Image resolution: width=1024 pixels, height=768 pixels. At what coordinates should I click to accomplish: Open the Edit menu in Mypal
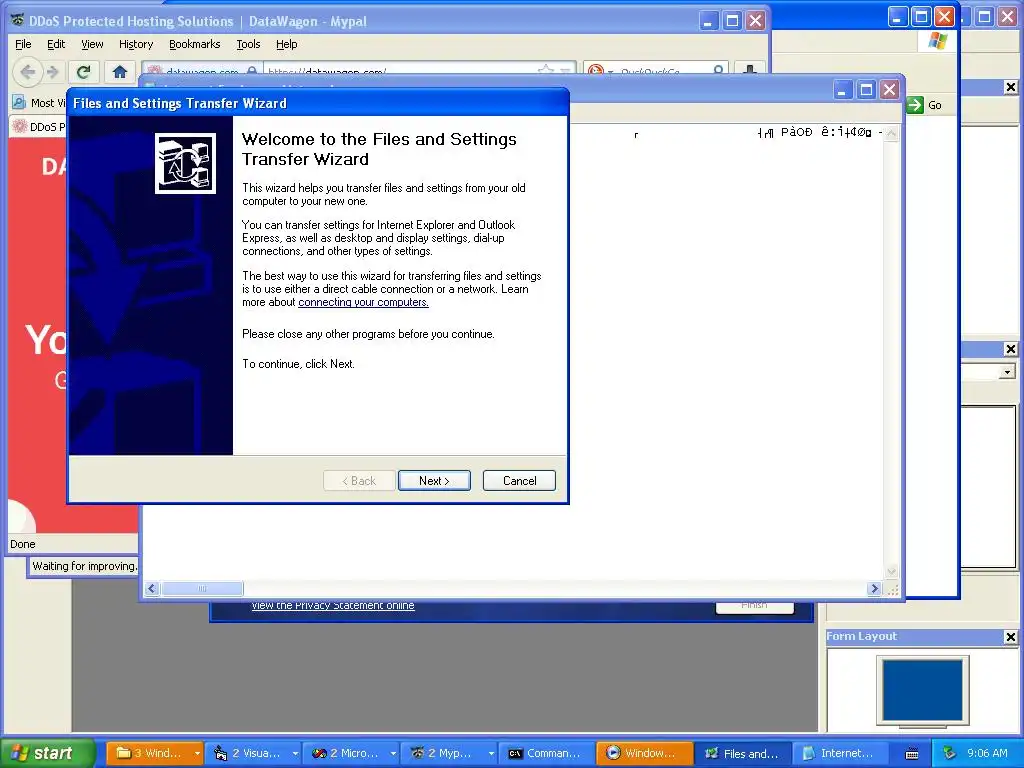pos(56,44)
